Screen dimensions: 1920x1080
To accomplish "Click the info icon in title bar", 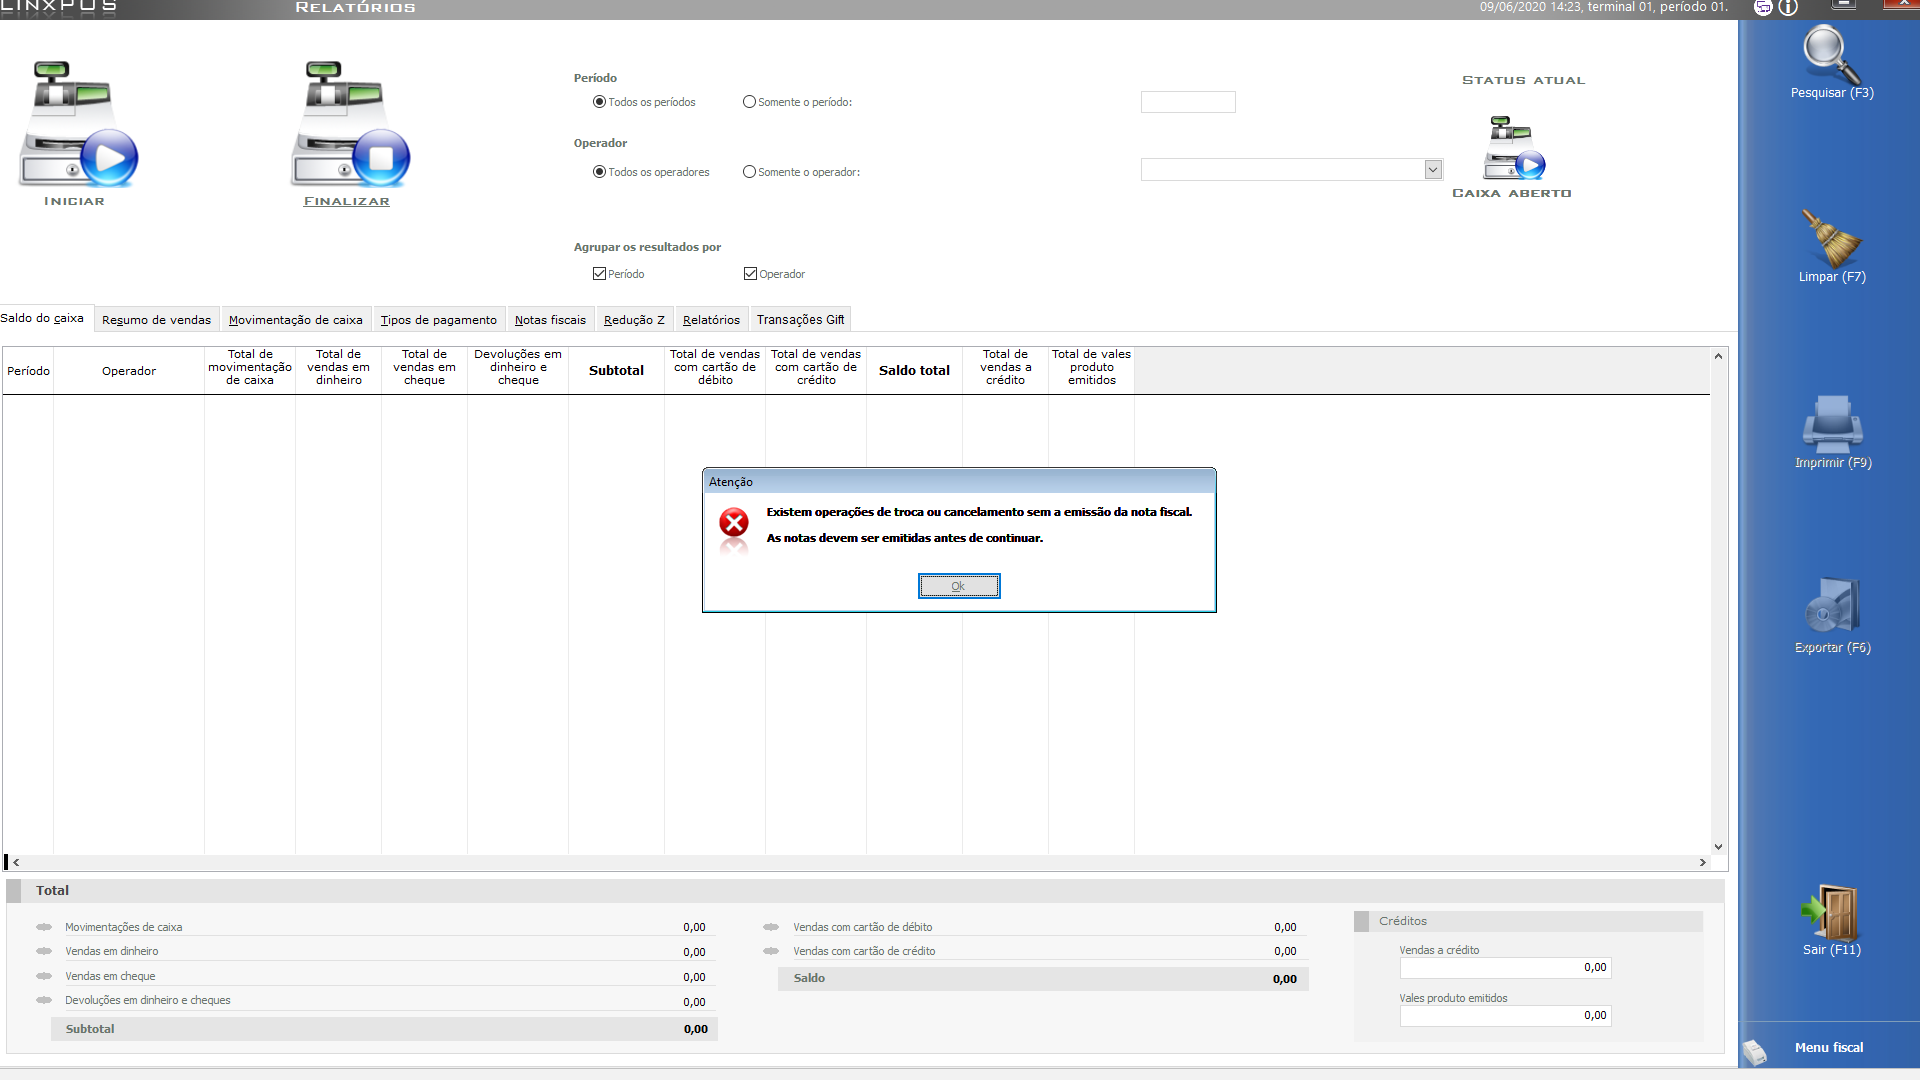I will [1788, 8].
